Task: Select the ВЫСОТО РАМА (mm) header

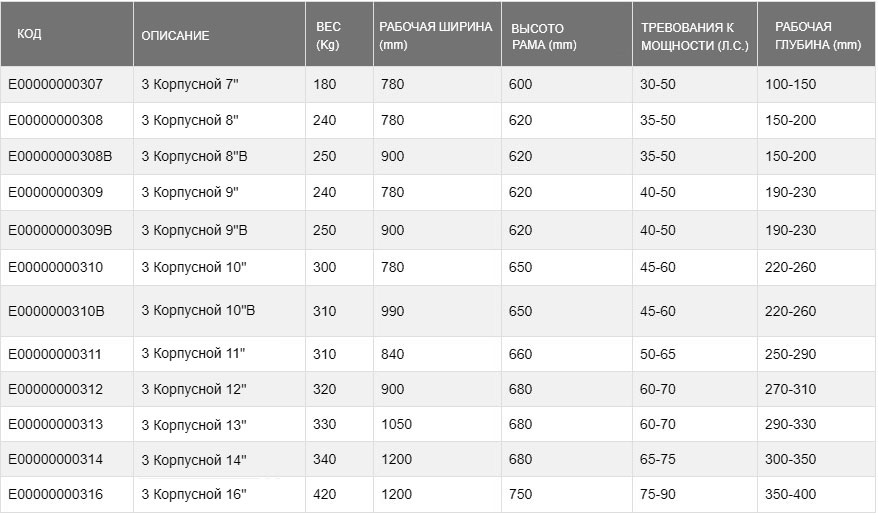Action: 543,36
